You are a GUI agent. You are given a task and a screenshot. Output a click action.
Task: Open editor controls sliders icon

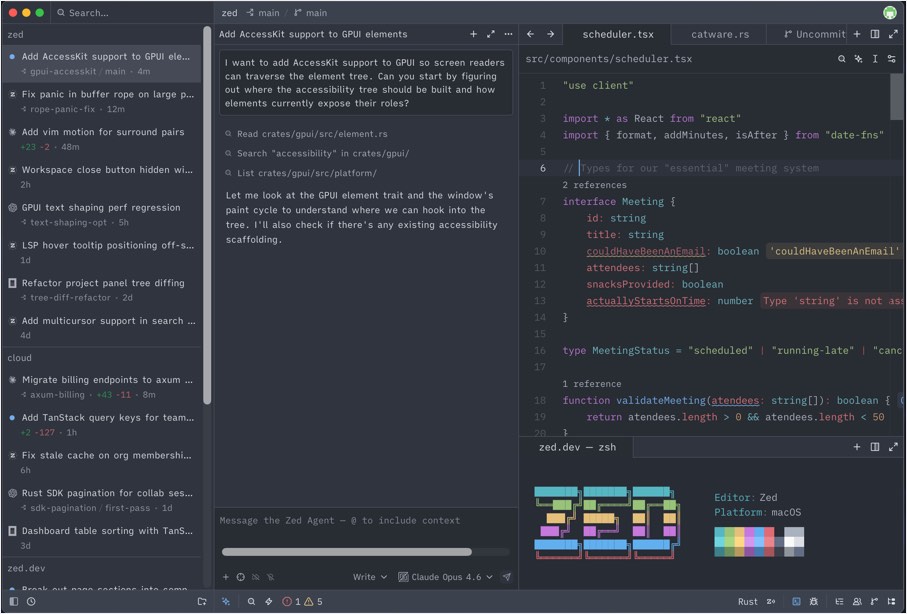tap(891, 58)
